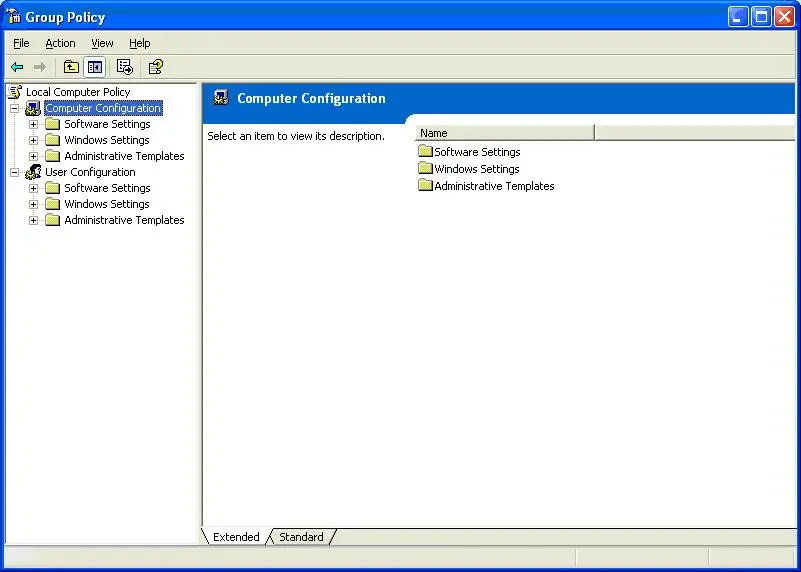Click the Export List toolbar icon
801x572 pixels.
coord(124,67)
